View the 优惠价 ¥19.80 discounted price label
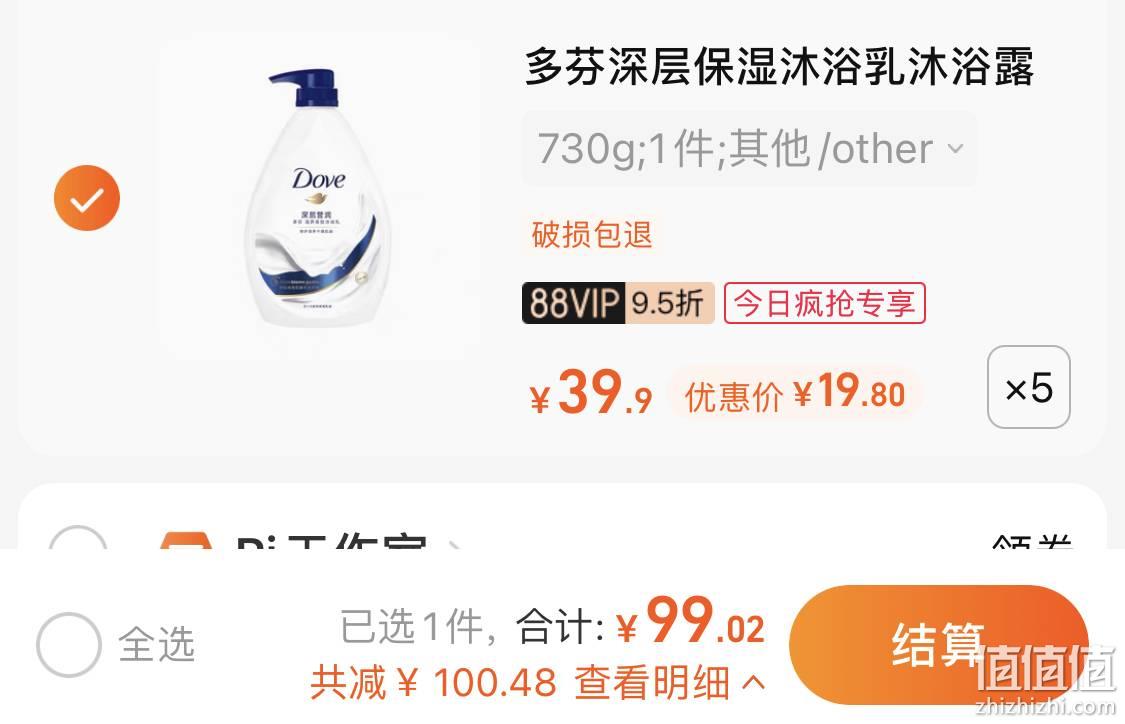This screenshot has height=724, width=1125. tap(794, 393)
